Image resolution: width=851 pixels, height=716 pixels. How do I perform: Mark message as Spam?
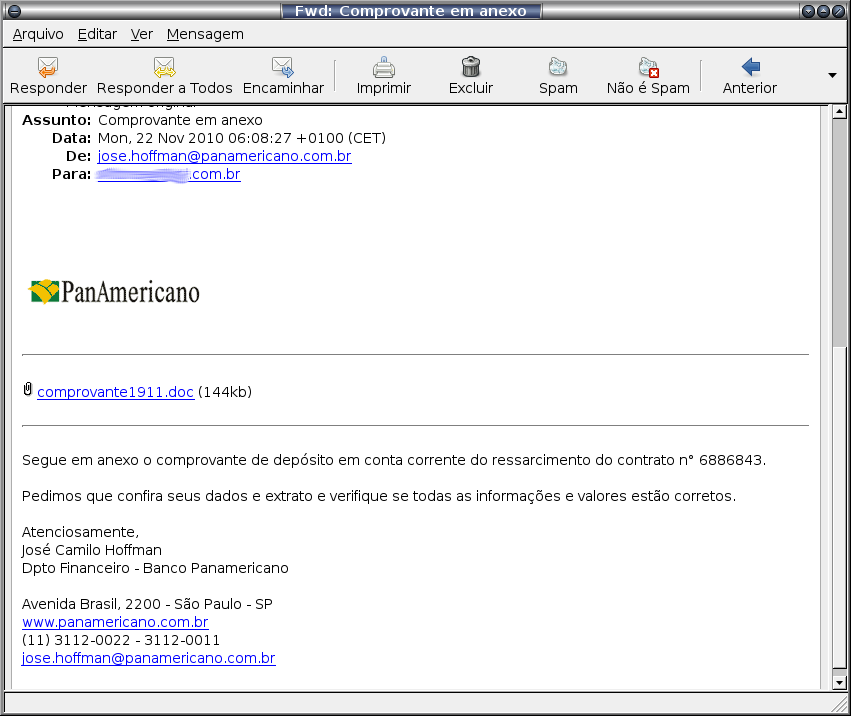(x=558, y=67)
